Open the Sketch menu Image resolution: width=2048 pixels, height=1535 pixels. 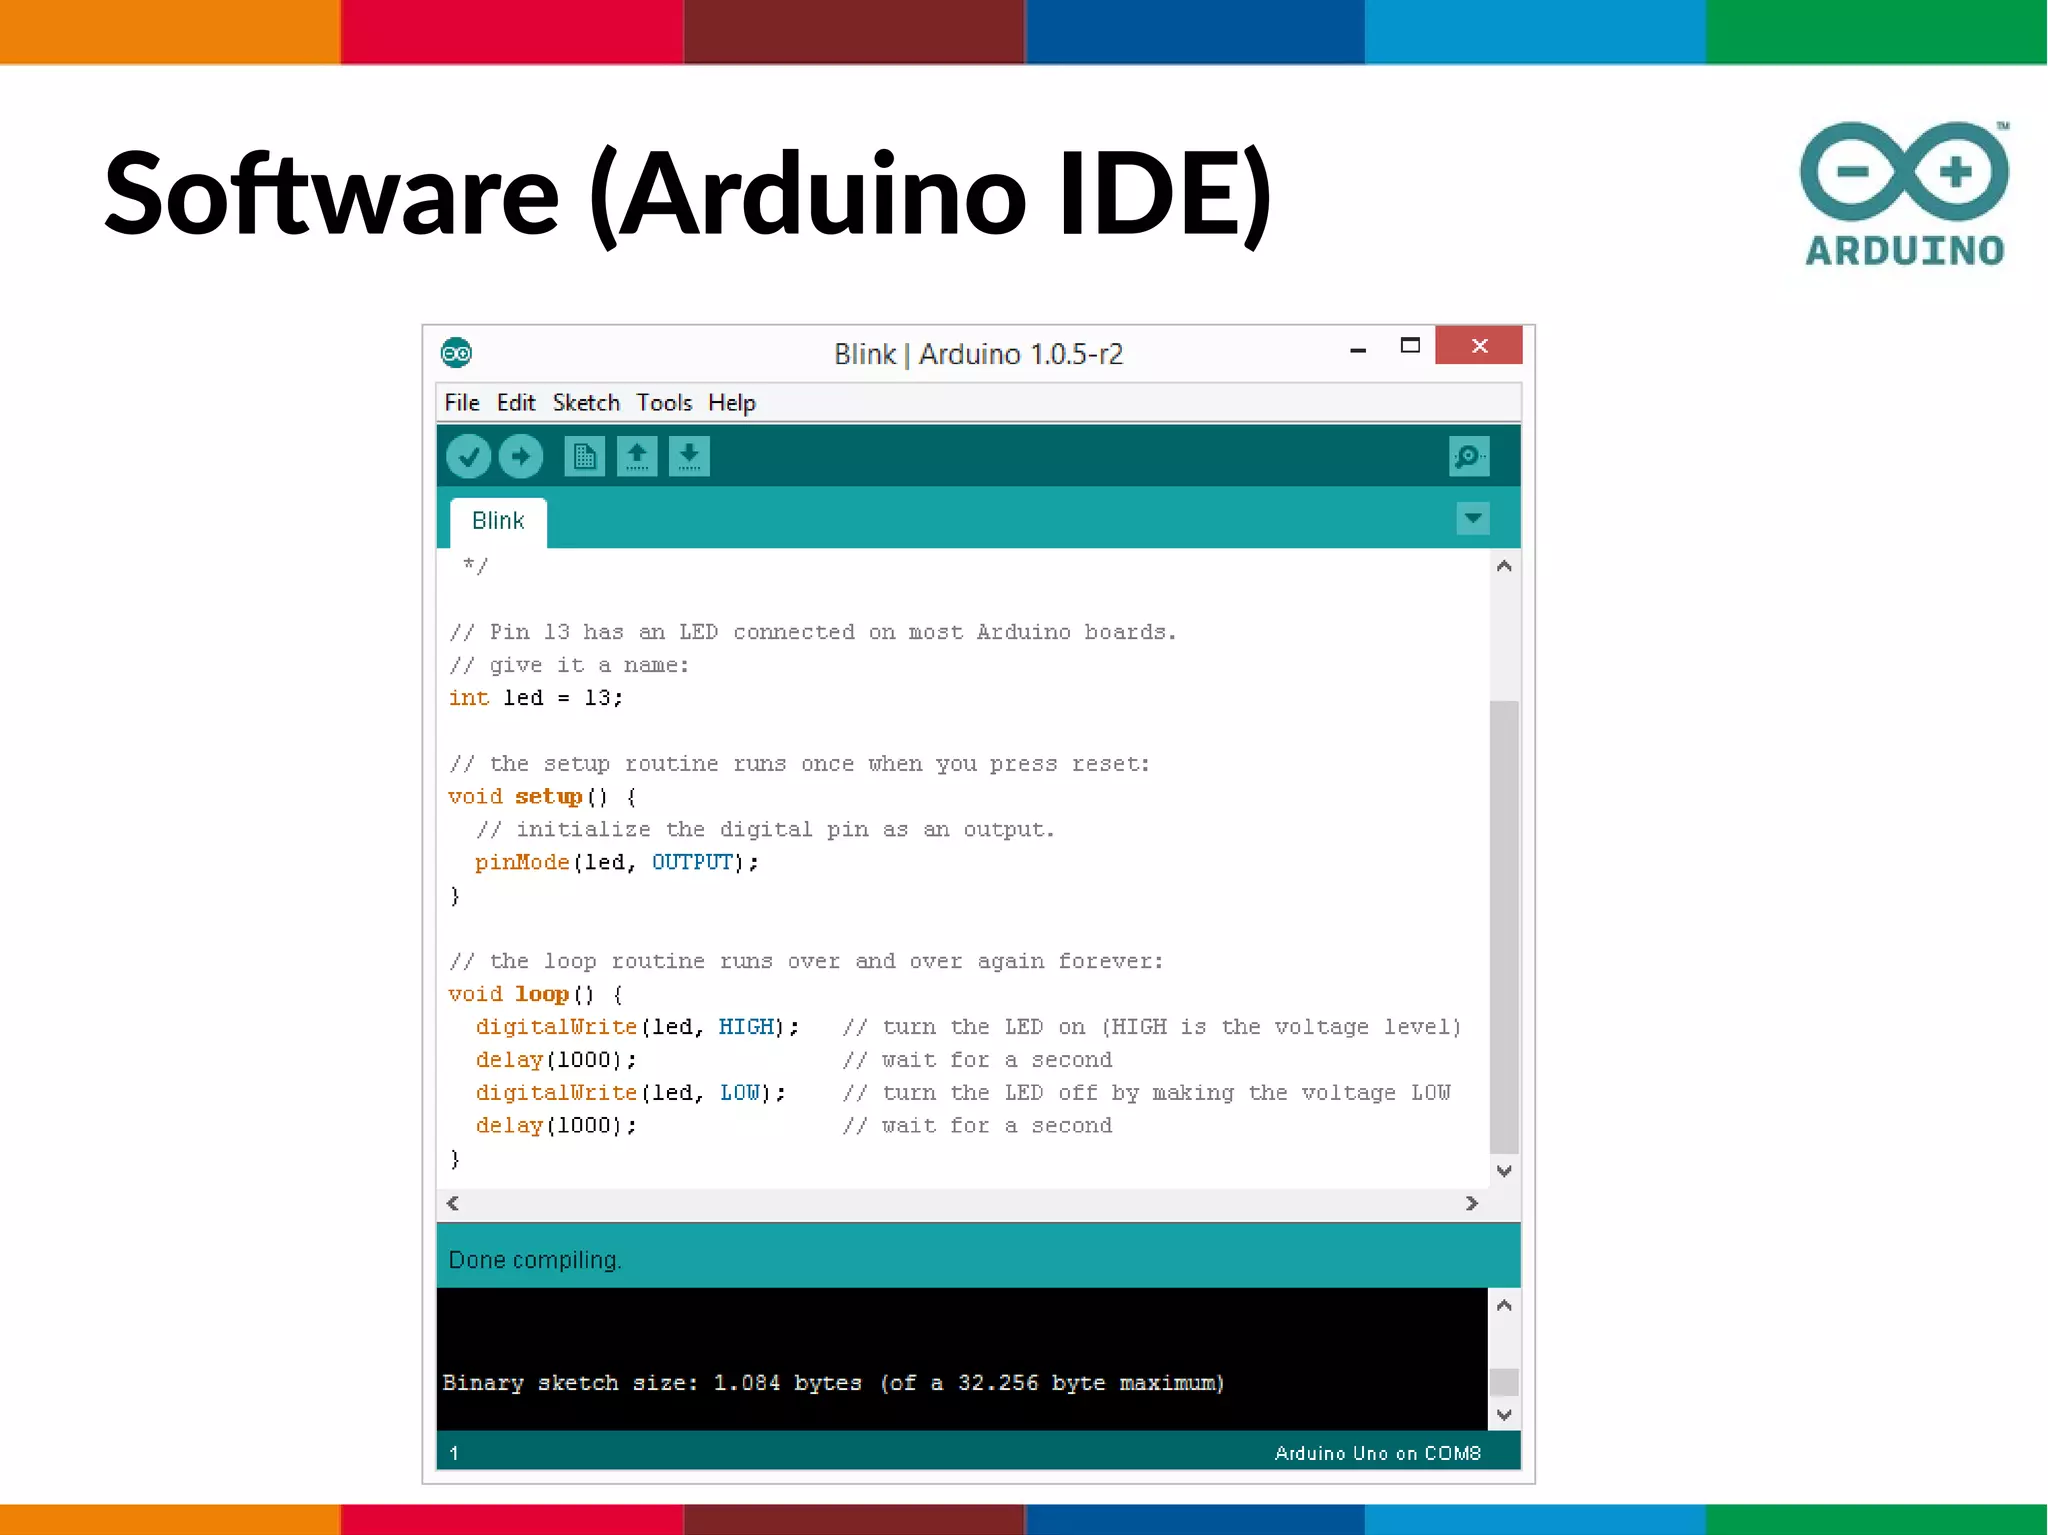[x=586, y=403]
